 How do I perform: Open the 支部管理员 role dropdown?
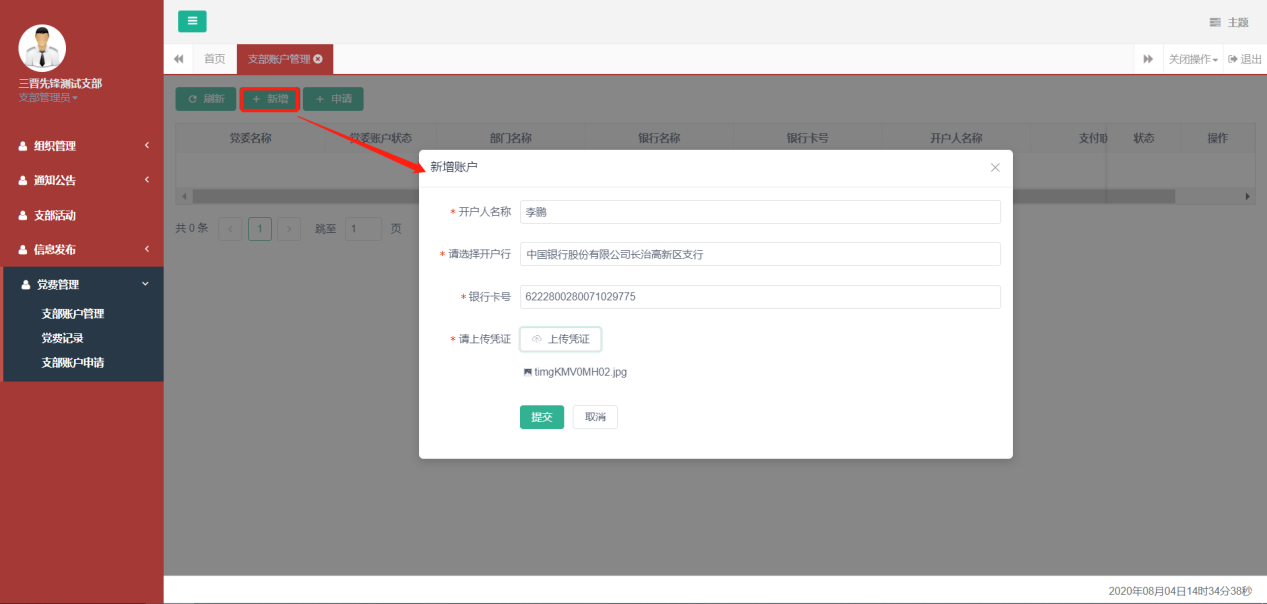coord(48,97)
